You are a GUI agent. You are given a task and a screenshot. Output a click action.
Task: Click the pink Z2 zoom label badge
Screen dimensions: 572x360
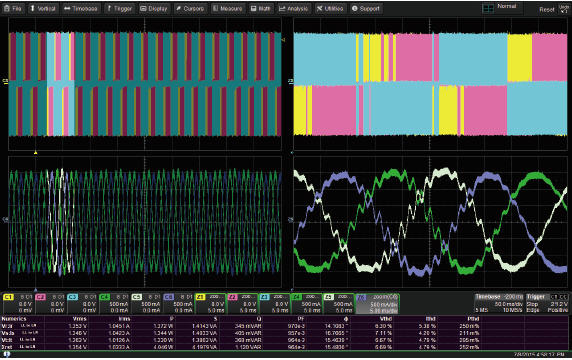(233, 297)
